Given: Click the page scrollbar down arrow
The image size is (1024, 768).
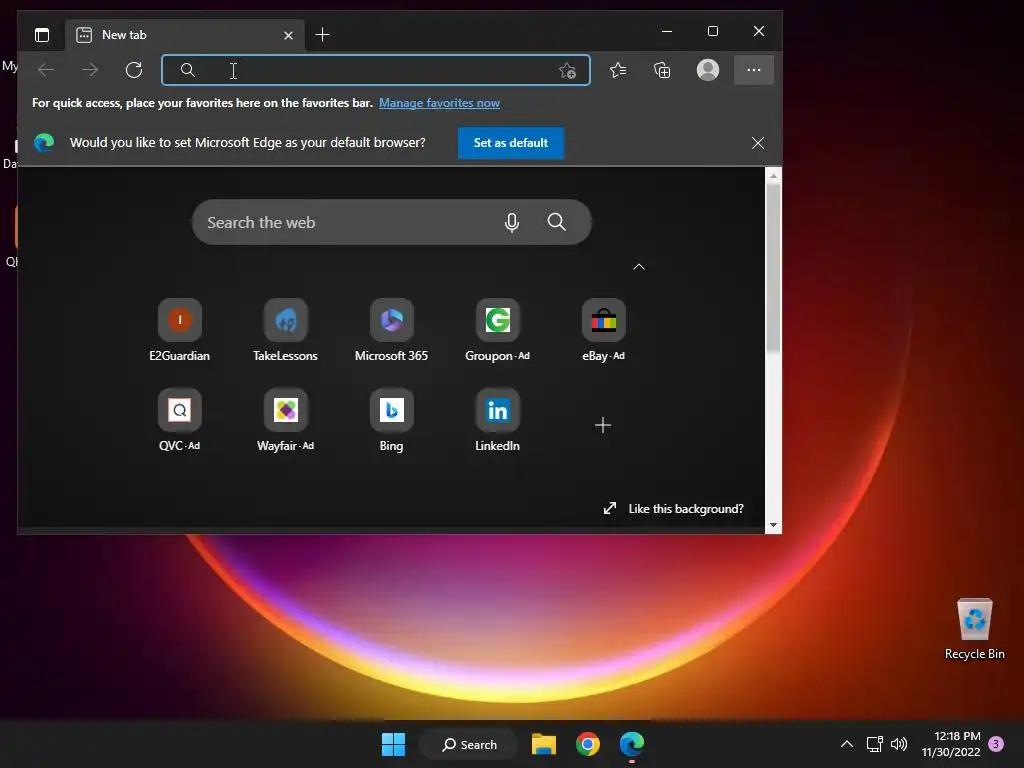Looking at the screenshot, I should tap(773, 525).
